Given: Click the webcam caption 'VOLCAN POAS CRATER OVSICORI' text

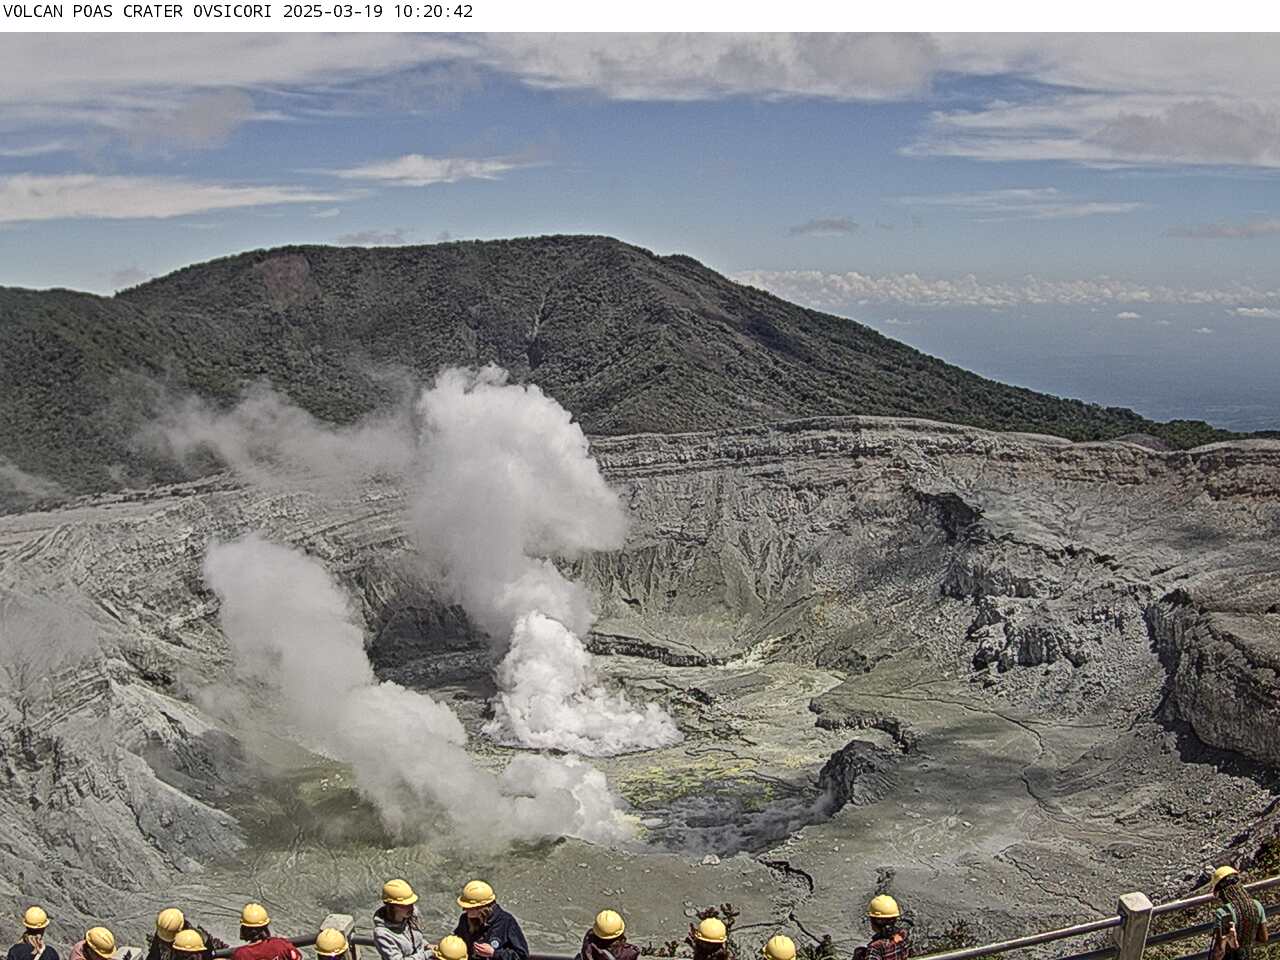Looking at the screenshot, I should [140, 12].
